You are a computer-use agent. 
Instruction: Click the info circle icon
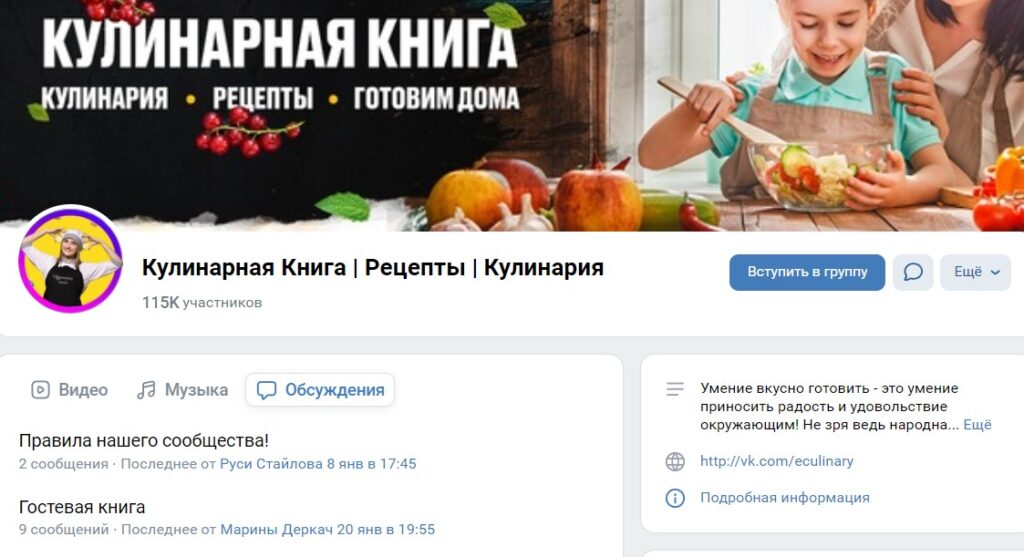coord(675,498)
